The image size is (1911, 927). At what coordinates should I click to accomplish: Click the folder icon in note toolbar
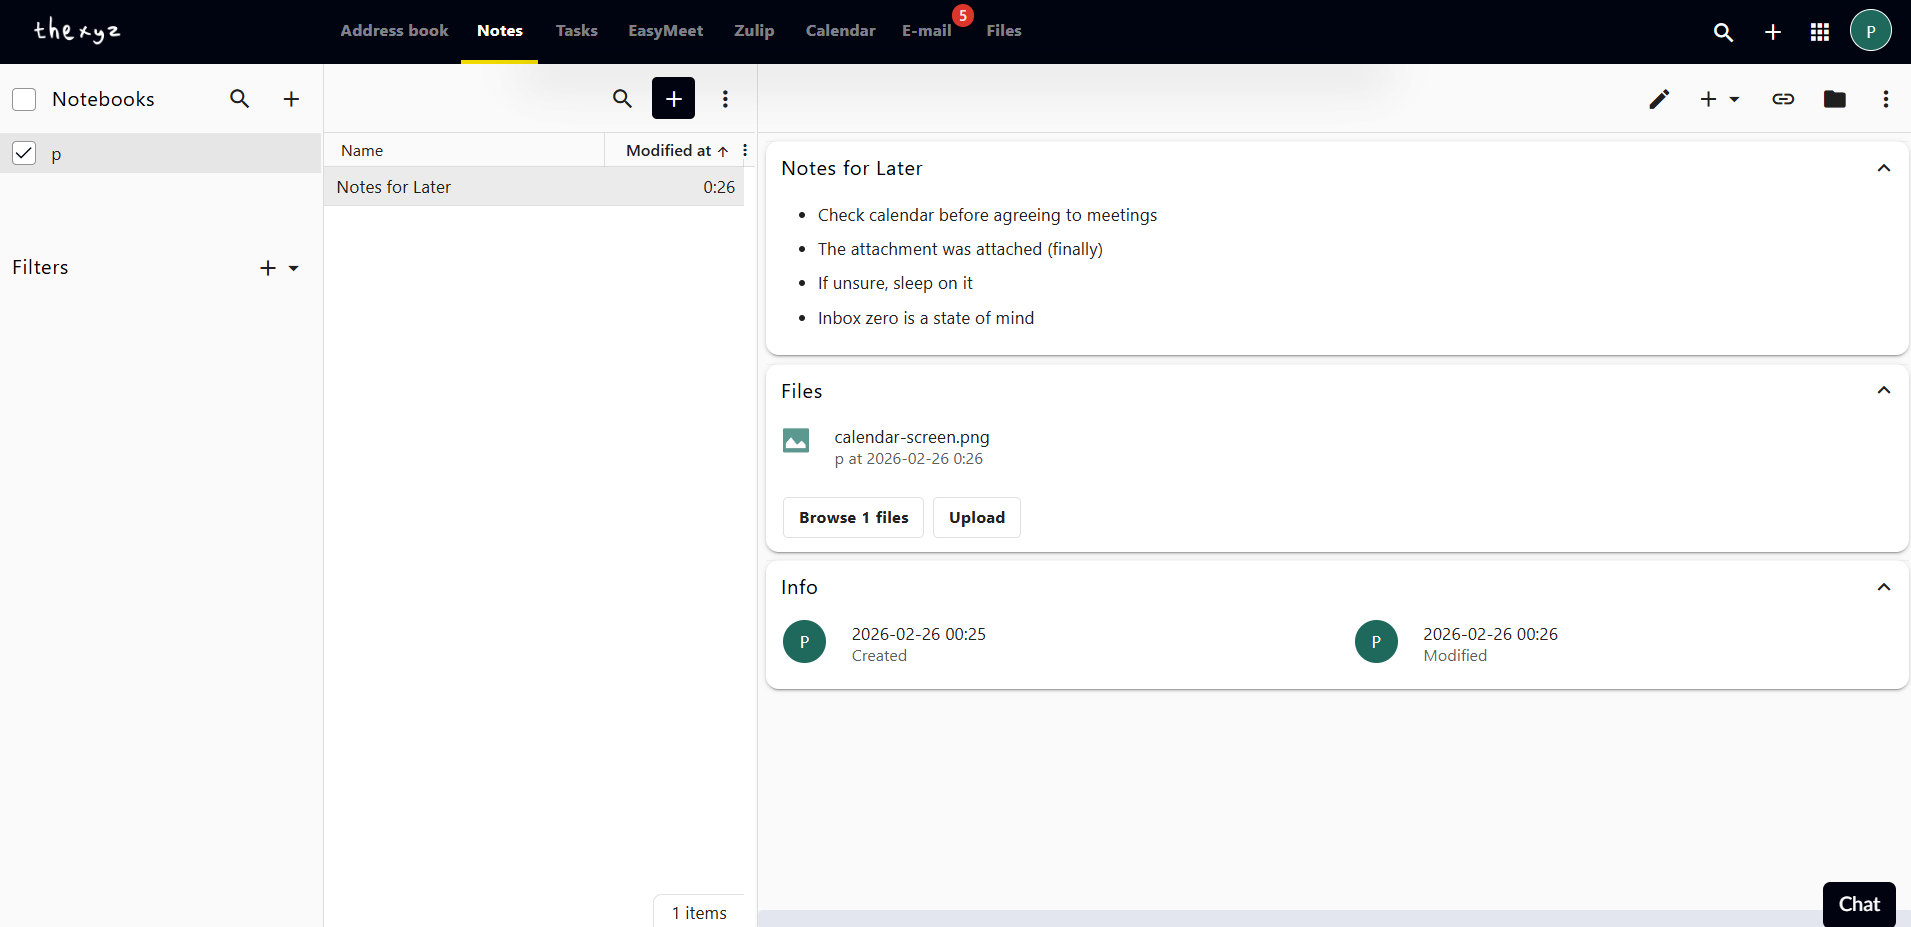coord(1834,99)
